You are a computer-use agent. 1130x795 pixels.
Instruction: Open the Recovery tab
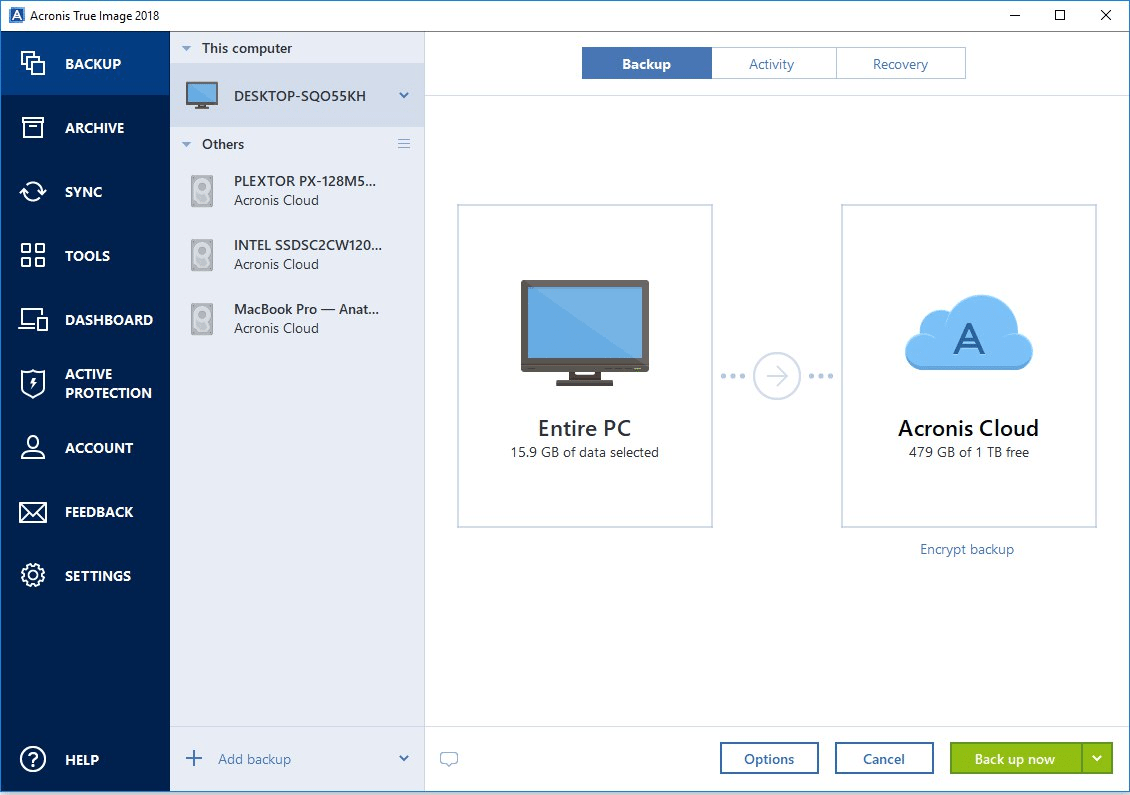coord(900,62)
